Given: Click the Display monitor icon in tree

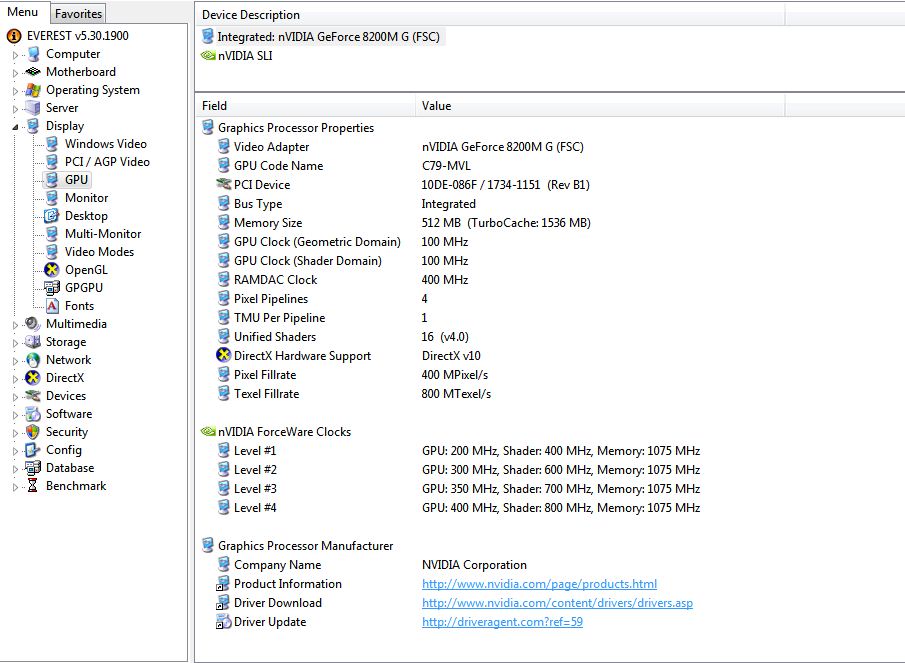Looking at the screenshot, I should [33, 126].
